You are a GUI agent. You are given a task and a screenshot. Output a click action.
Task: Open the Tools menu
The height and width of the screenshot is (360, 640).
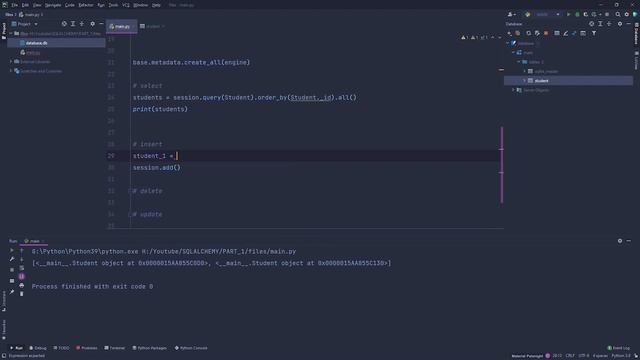(x=113, y=5)
